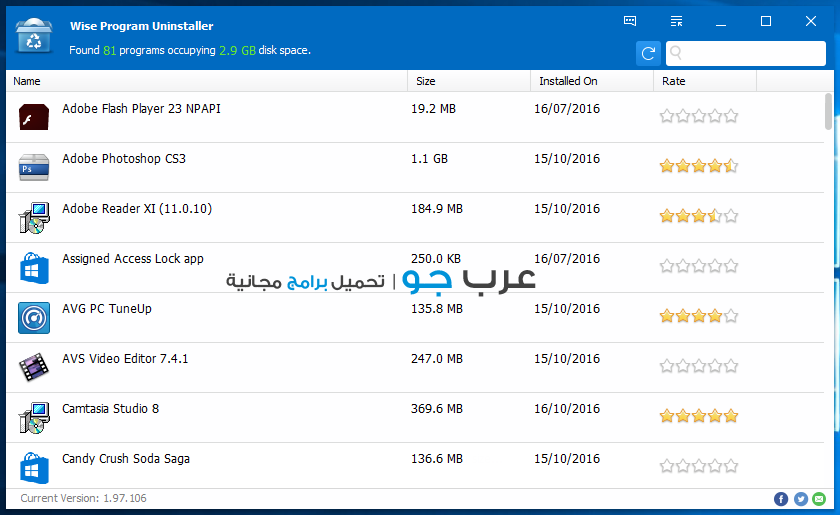
Task: Refresh the installed programs list
Action: [648, 53]
